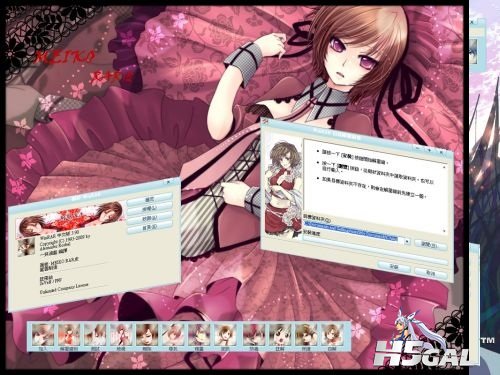
Task: Click the OK (確定) button in About dialog
Action: coord(150,199)
